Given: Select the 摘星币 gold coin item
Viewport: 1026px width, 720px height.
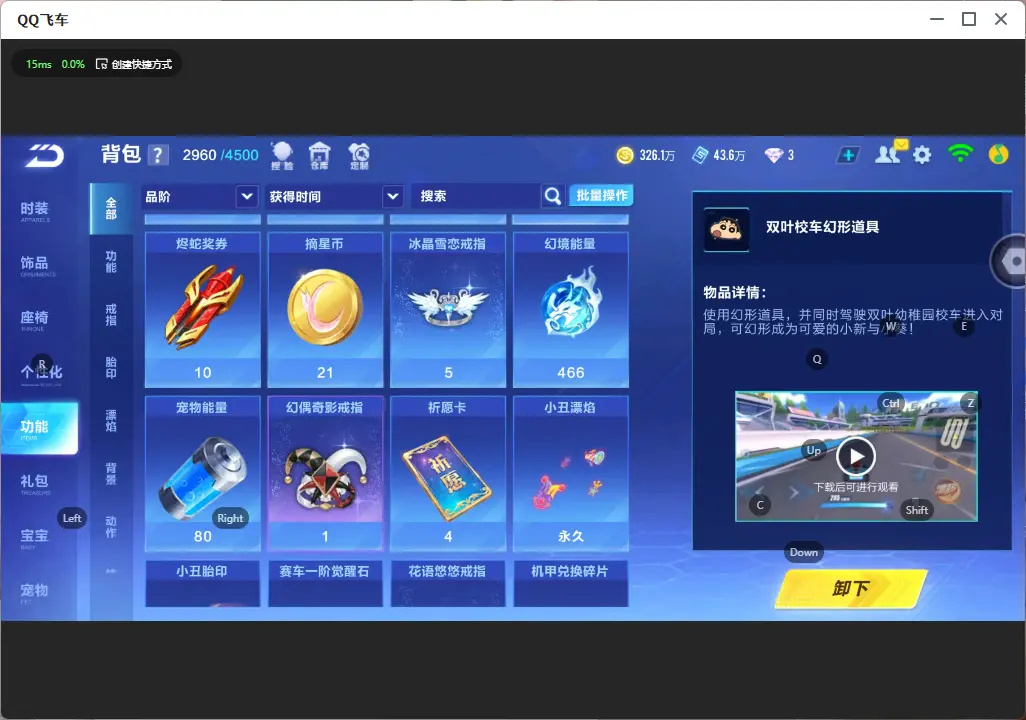Looking at the screenshot, I should 325,310.
